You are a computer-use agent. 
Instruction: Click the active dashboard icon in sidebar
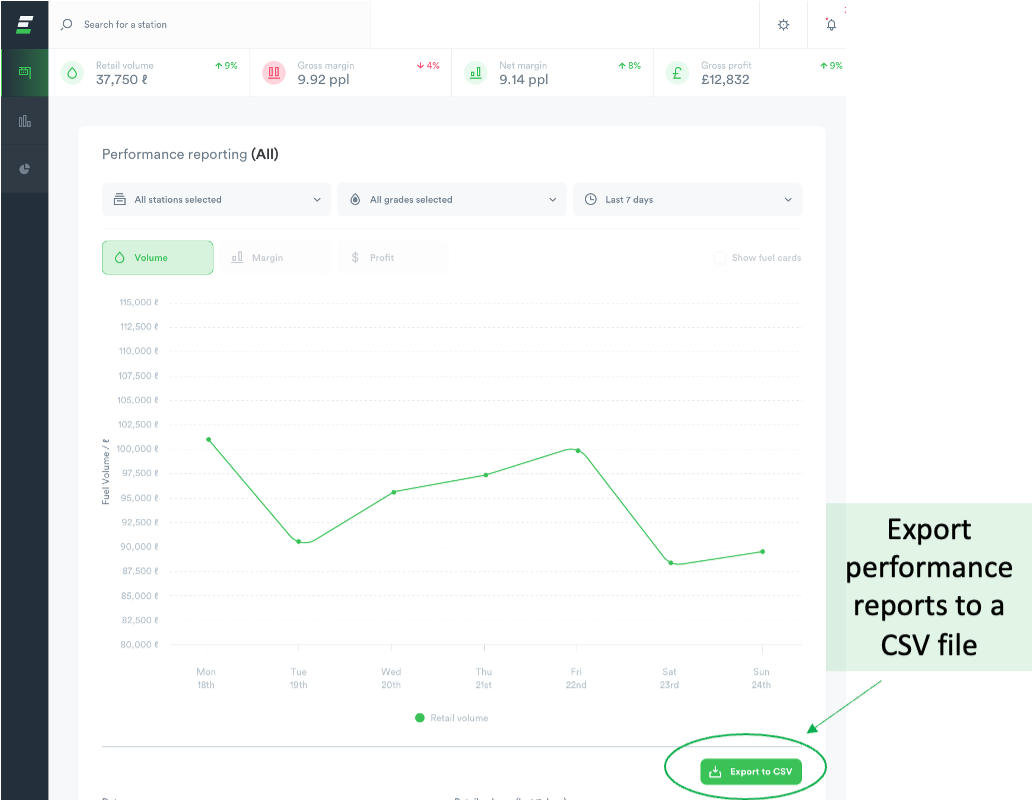tap(24, 73)
